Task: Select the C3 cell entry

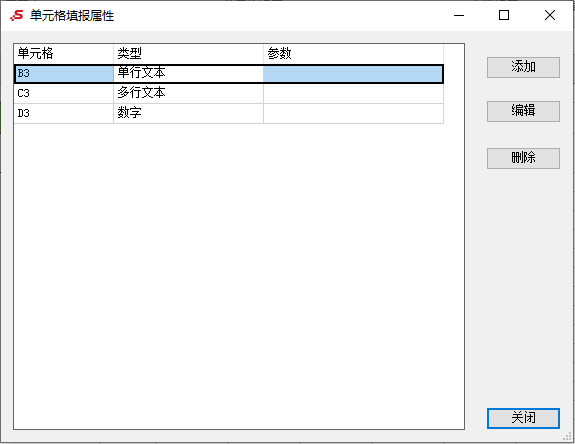Action: 64,93
